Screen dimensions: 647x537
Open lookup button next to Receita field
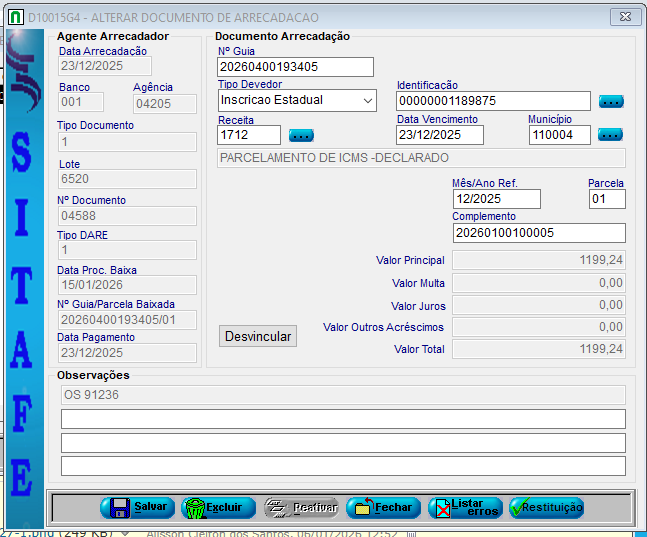301,135
